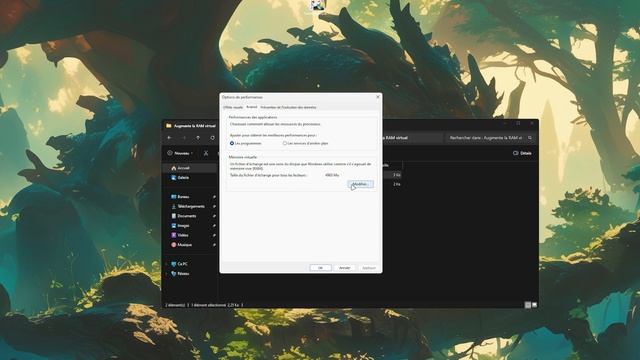Click Annuler in the performance dialog
This screenshot has width=640, height=360.
click(x=344, y=268)
